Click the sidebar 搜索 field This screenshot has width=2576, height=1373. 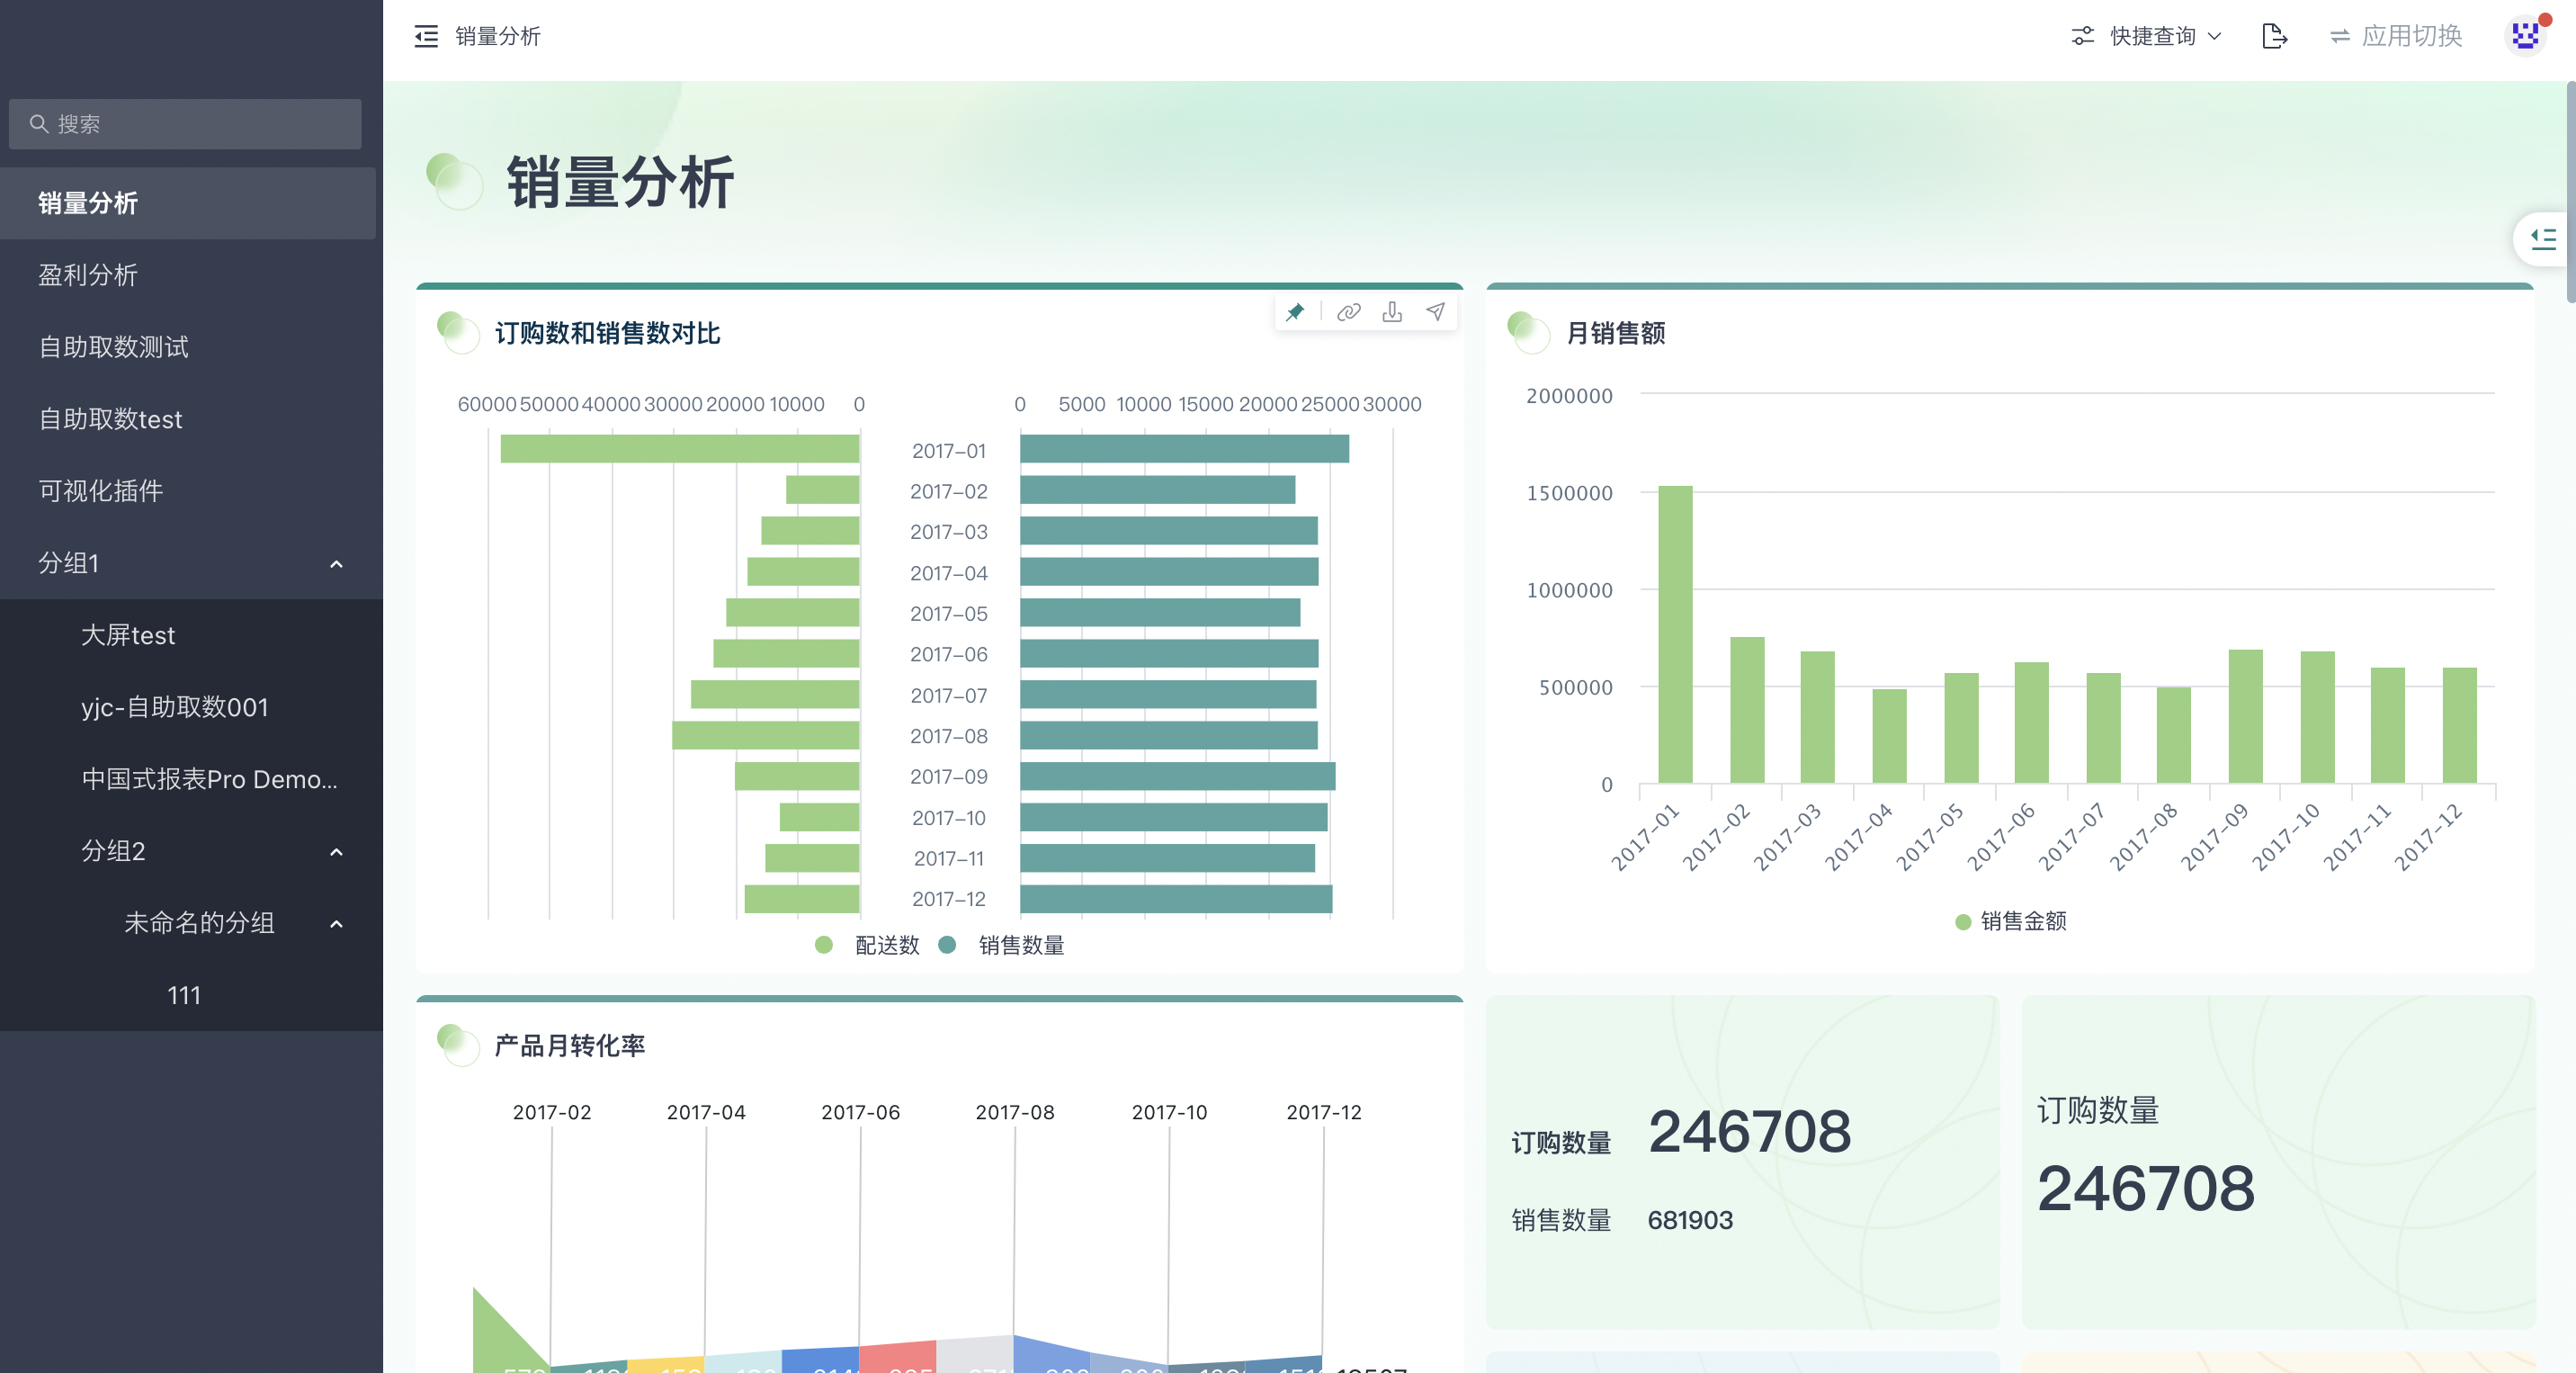point(185,124)
